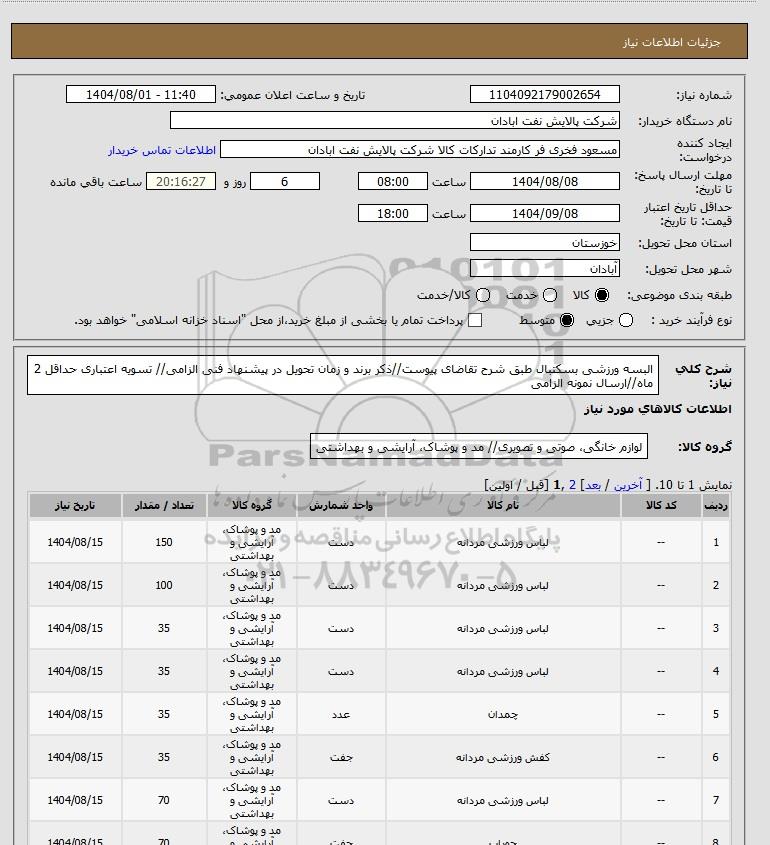Screen dimensions: 770x845
Task: Click the شرکت پالایش نفت ابادان buyer field
Action: point(395,120)
